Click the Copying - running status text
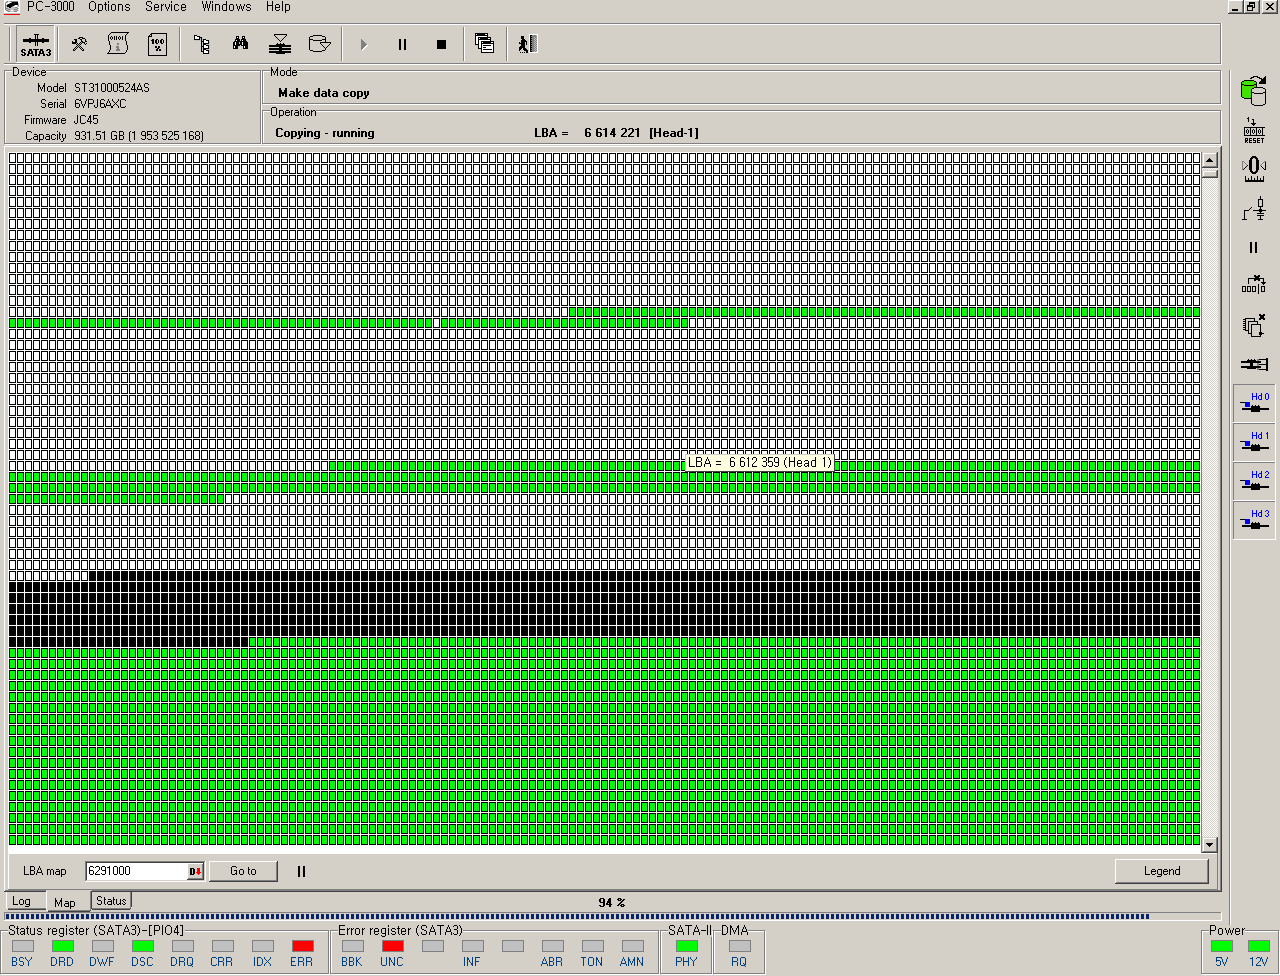This screenshot has height=976, width=1280. tap(325, 133)
